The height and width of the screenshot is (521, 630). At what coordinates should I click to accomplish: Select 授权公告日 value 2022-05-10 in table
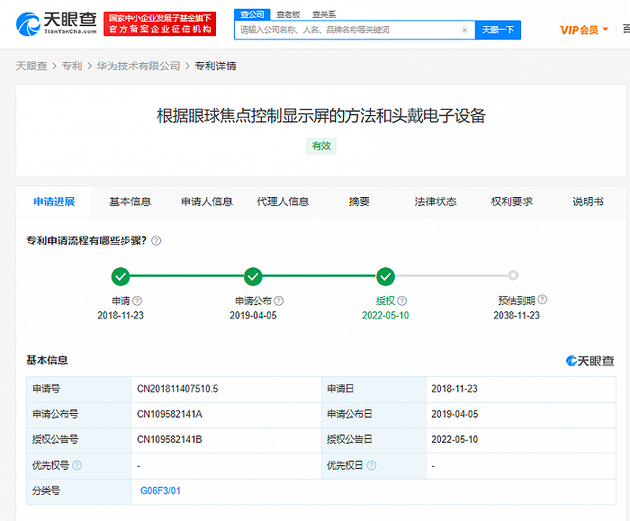click(455, 439)
